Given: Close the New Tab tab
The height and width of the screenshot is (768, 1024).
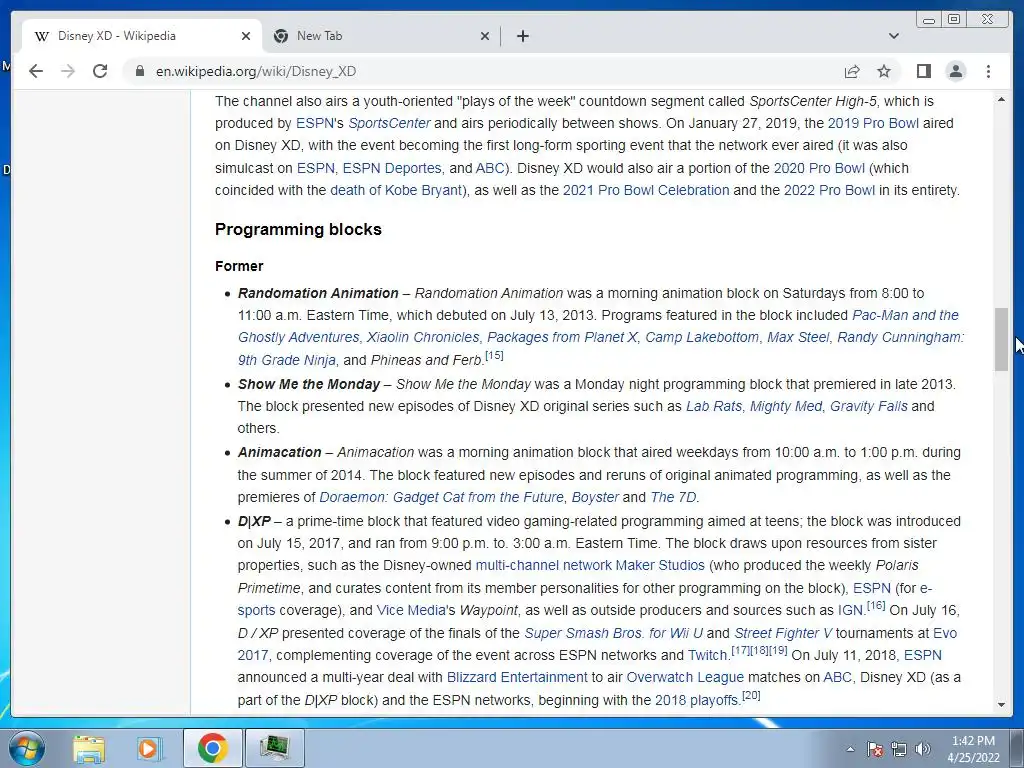Looking at the screenshot, I should click(x=485, y=36).
